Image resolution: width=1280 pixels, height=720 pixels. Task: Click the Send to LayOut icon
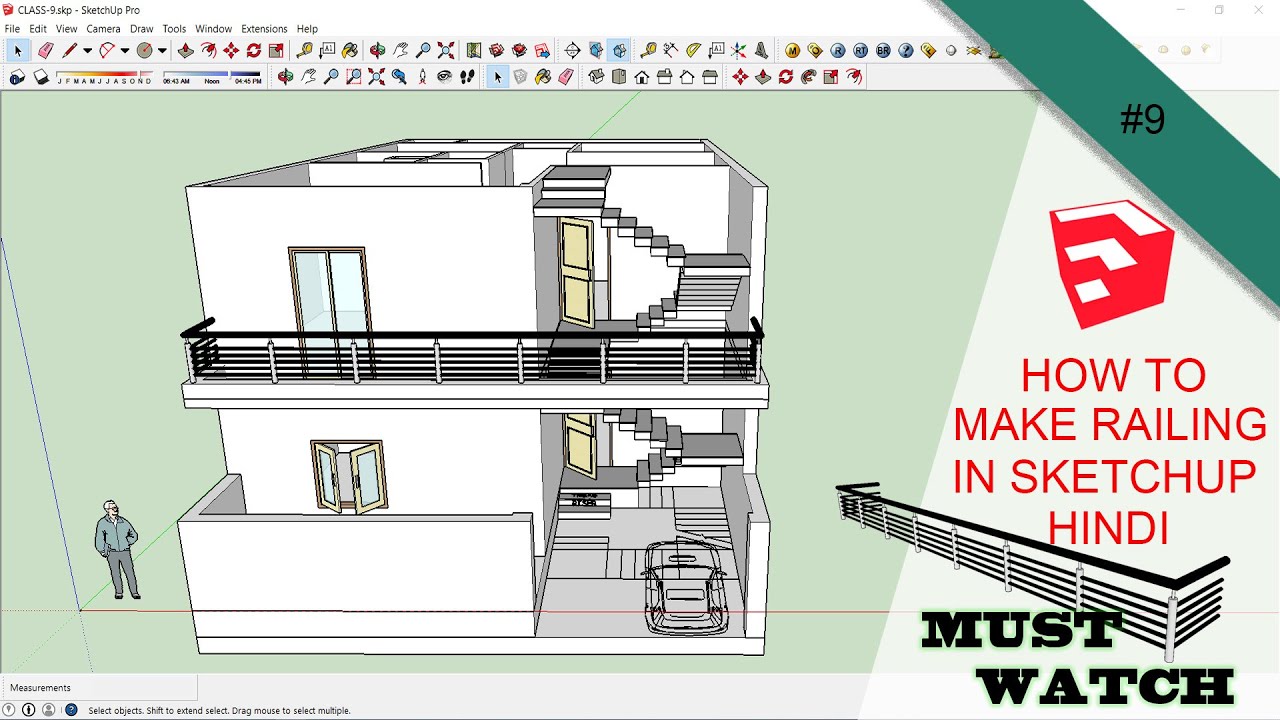542,50
